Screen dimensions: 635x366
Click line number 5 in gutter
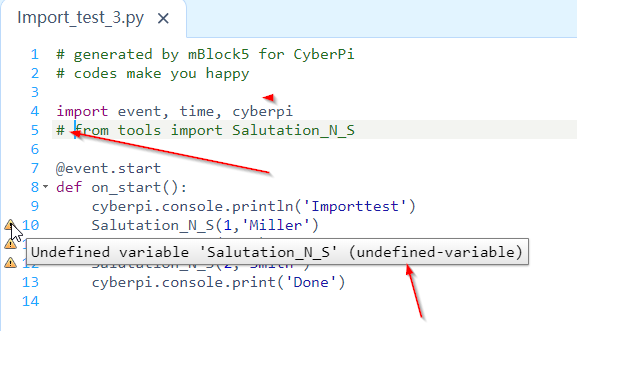tap(35, 130)
